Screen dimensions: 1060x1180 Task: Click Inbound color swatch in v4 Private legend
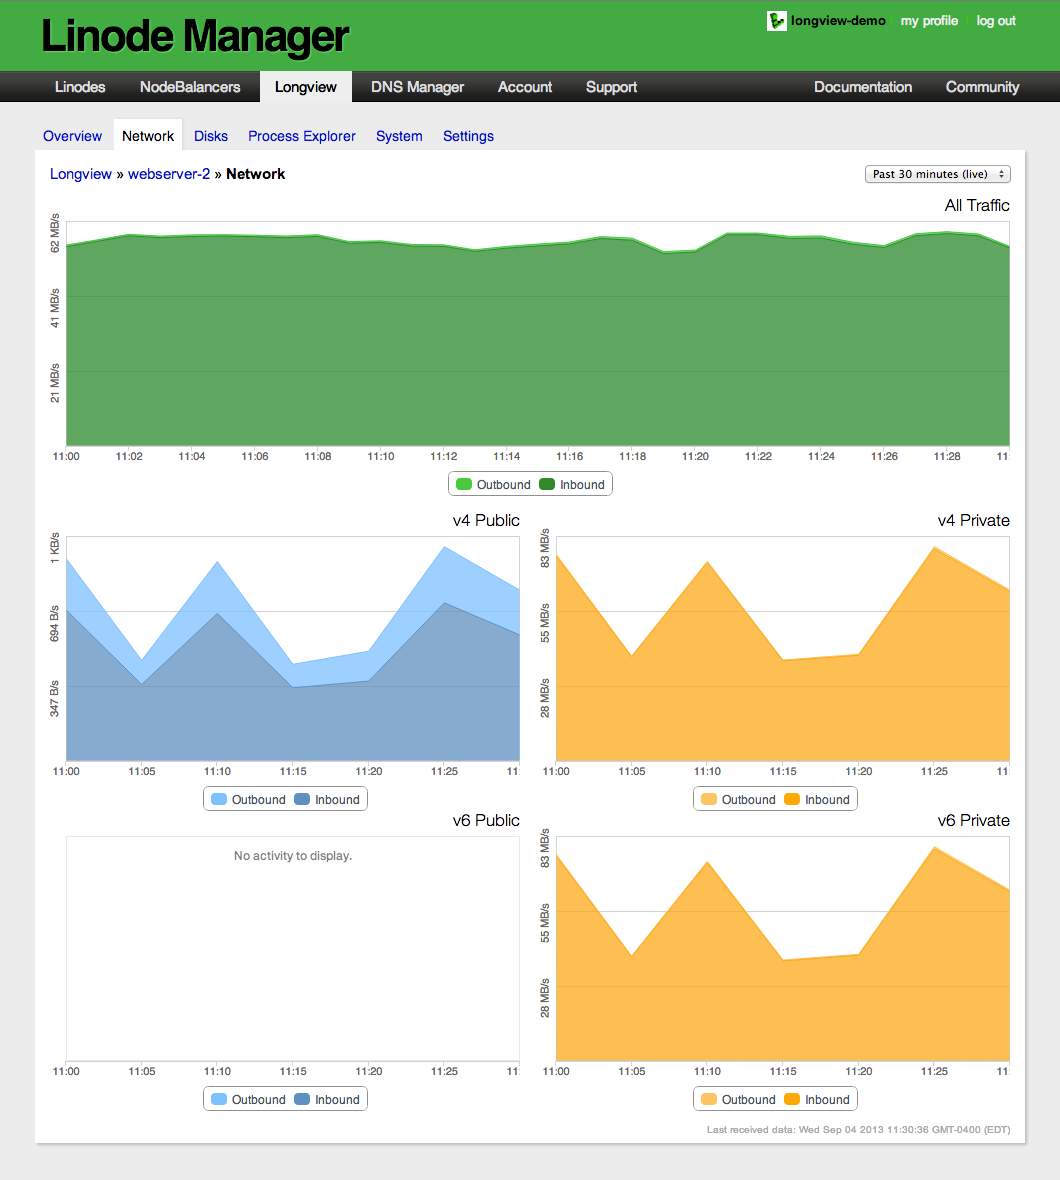click(x=792, y=800)
